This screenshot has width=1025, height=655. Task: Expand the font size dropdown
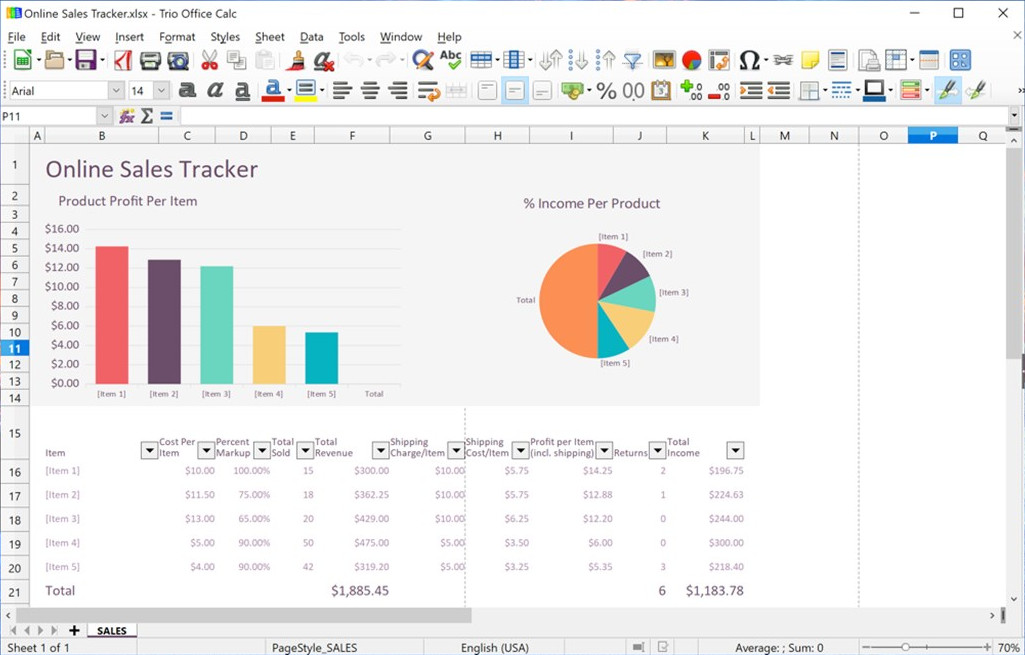tap(161, 91)
